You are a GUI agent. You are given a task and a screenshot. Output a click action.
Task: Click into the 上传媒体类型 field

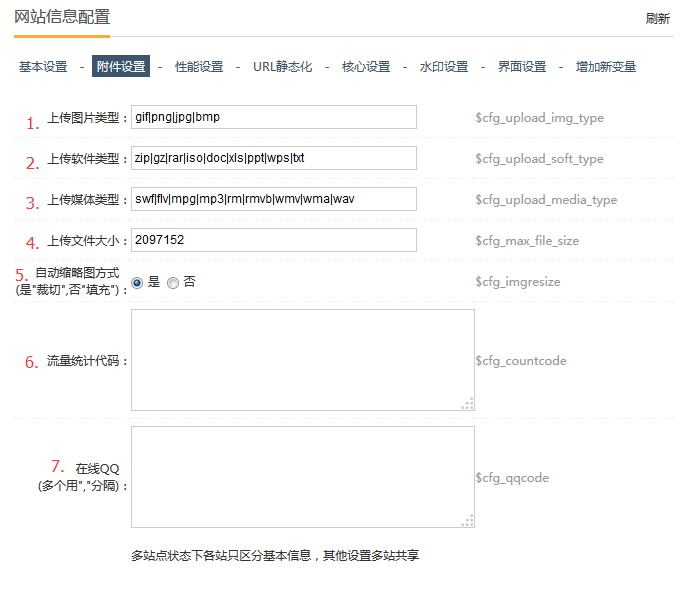[273, 199]
